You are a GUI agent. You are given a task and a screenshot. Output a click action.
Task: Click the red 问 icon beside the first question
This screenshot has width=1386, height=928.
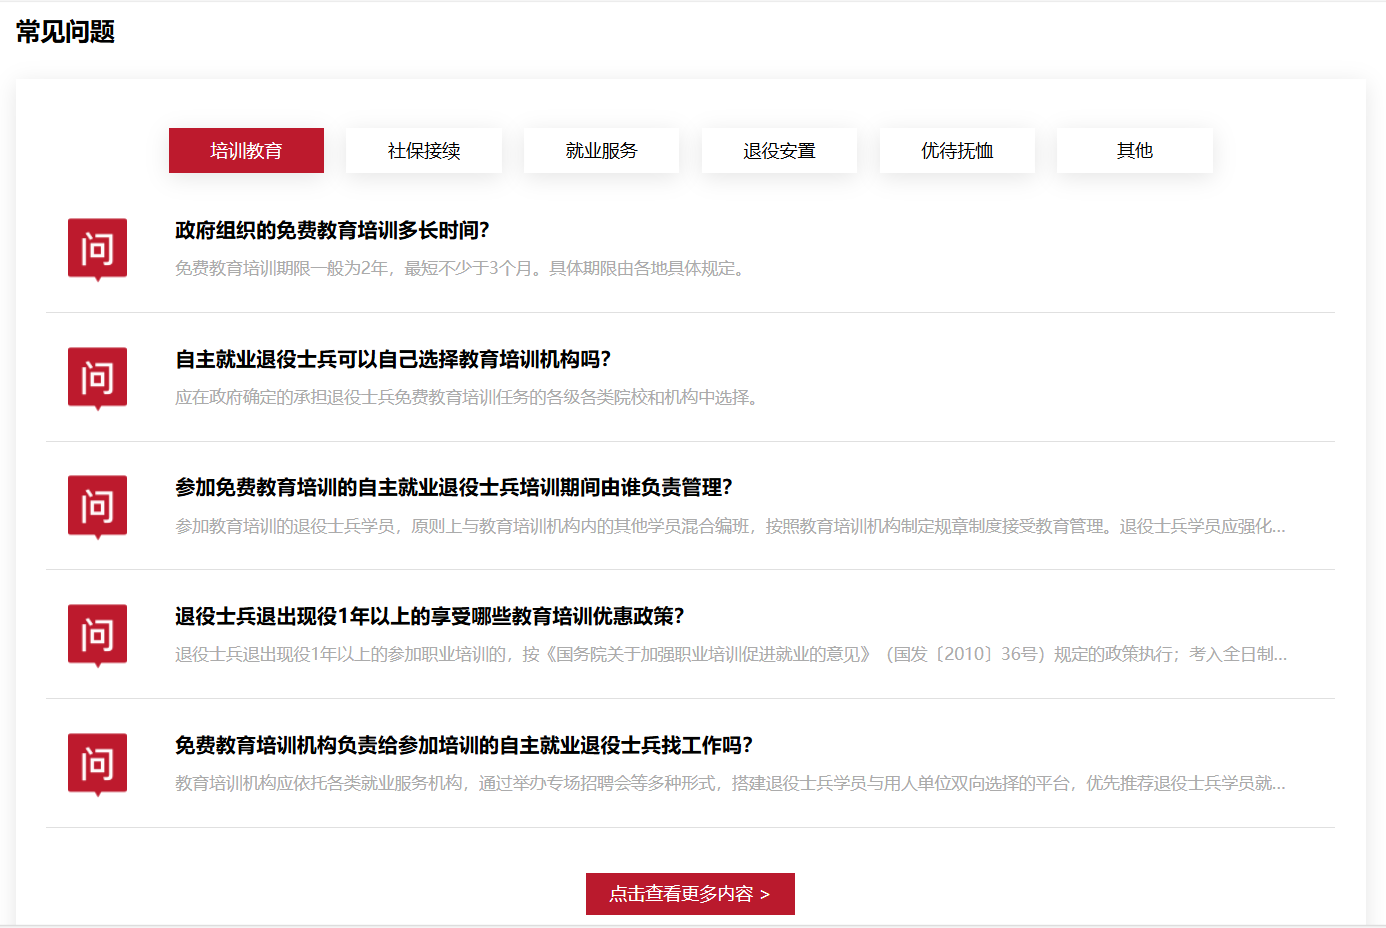[x=97, y=249]
